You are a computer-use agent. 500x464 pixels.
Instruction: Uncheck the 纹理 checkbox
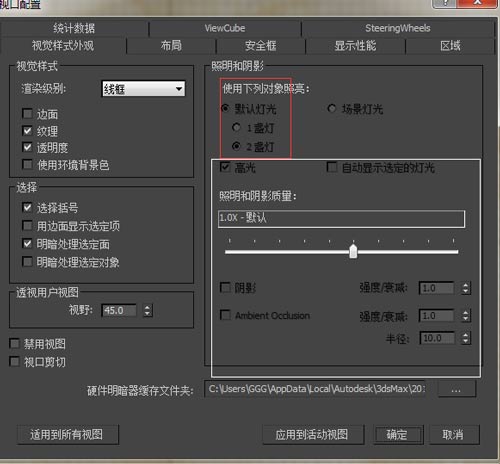coord(27,131)
